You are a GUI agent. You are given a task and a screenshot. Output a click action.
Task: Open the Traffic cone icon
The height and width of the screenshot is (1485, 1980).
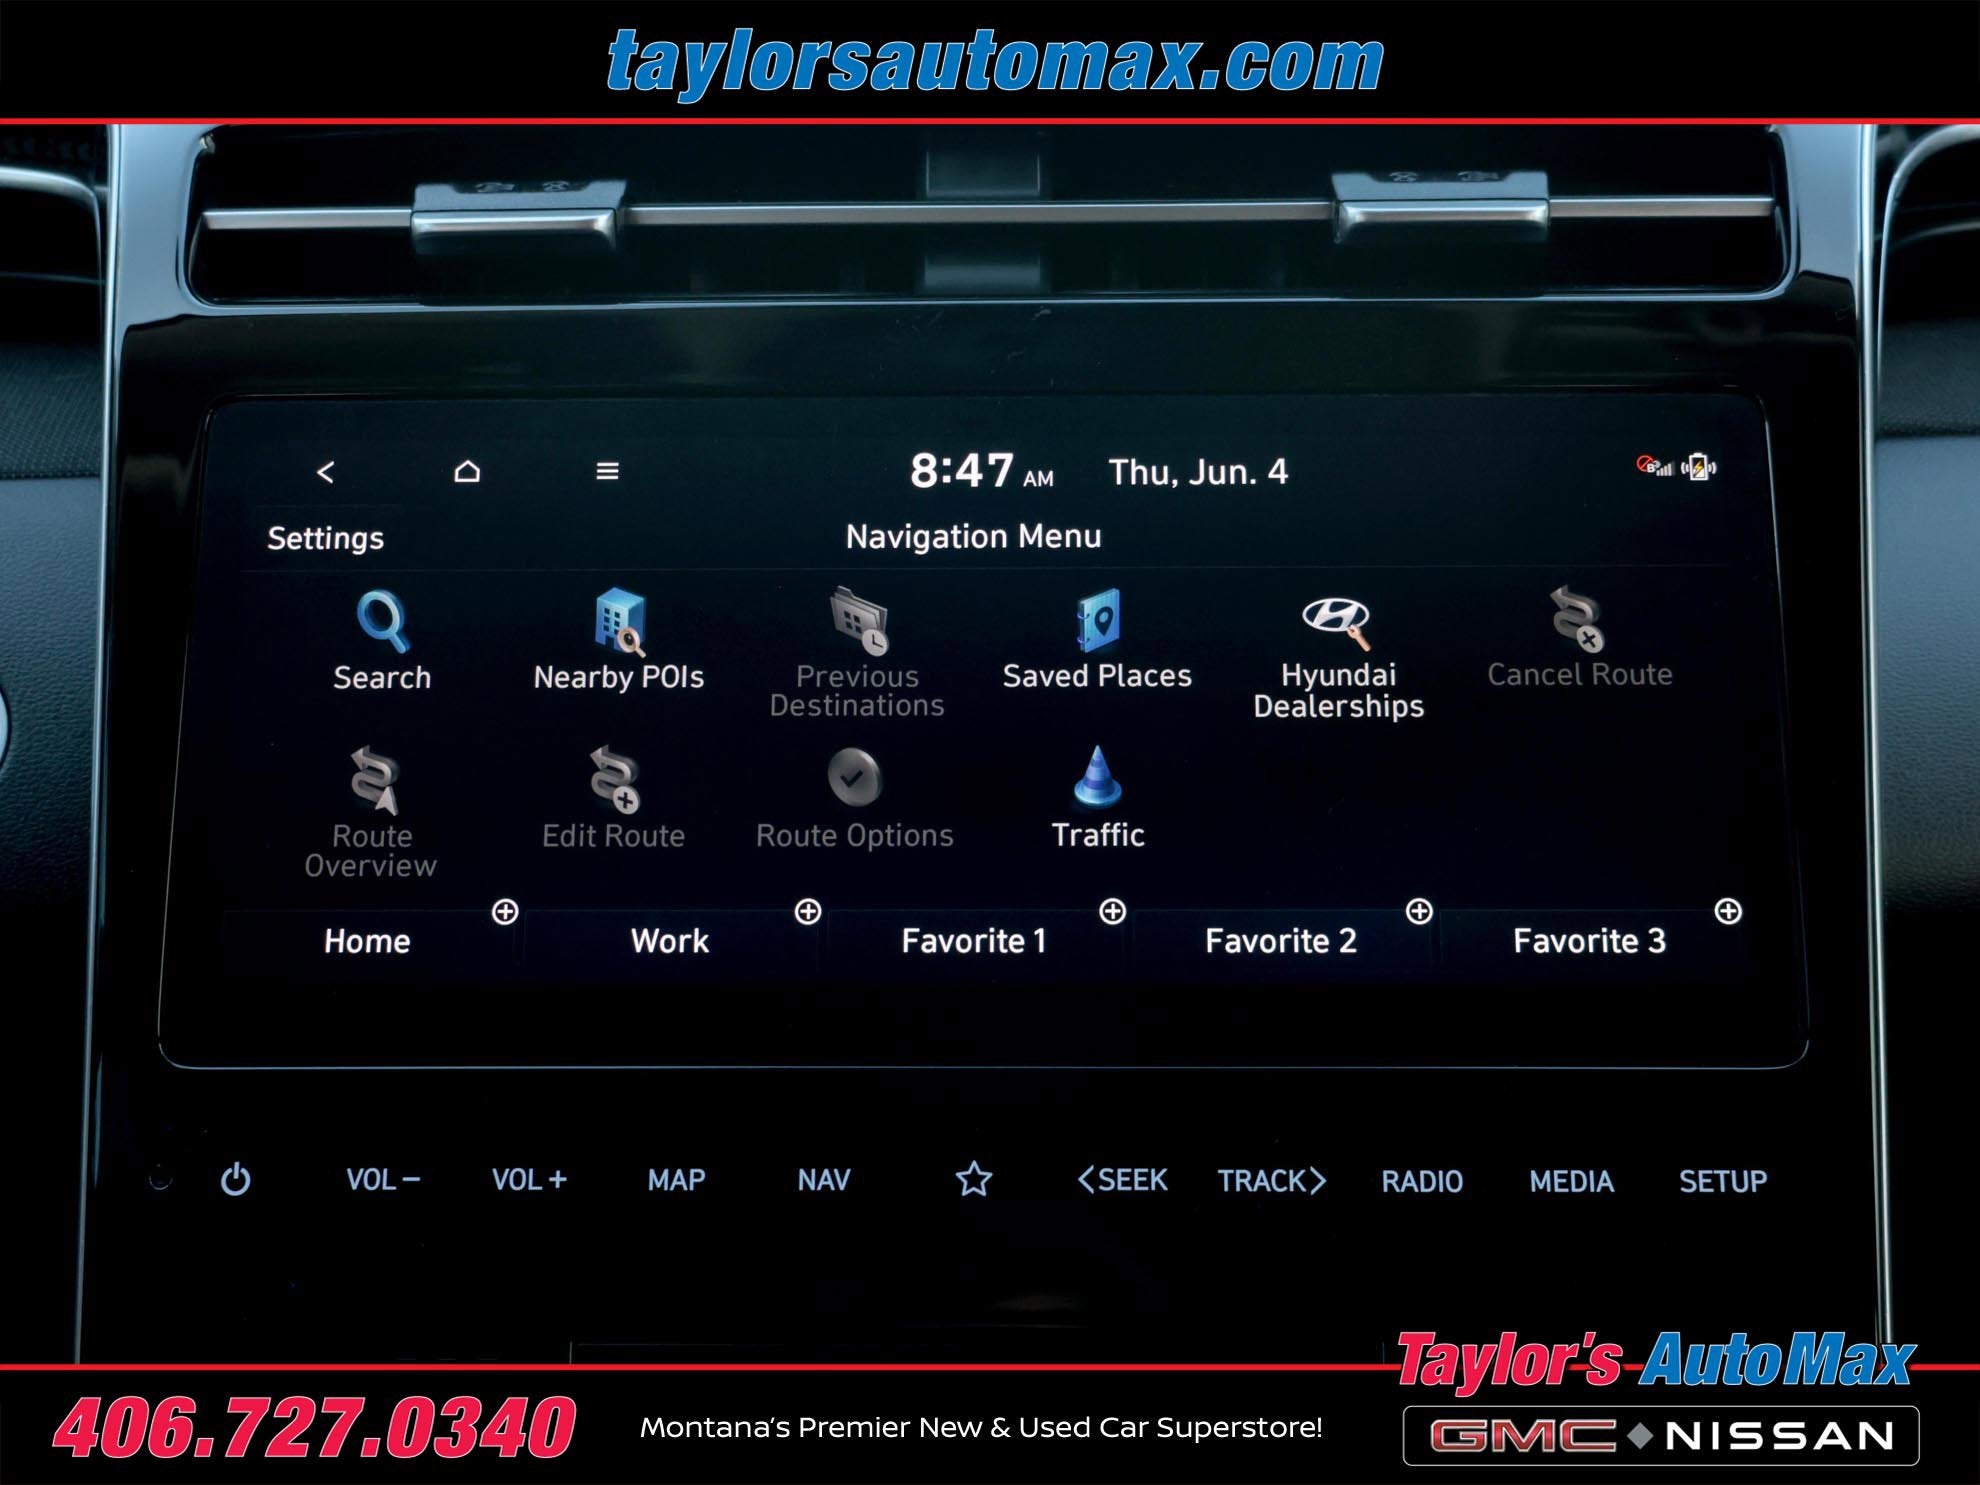1097,777
